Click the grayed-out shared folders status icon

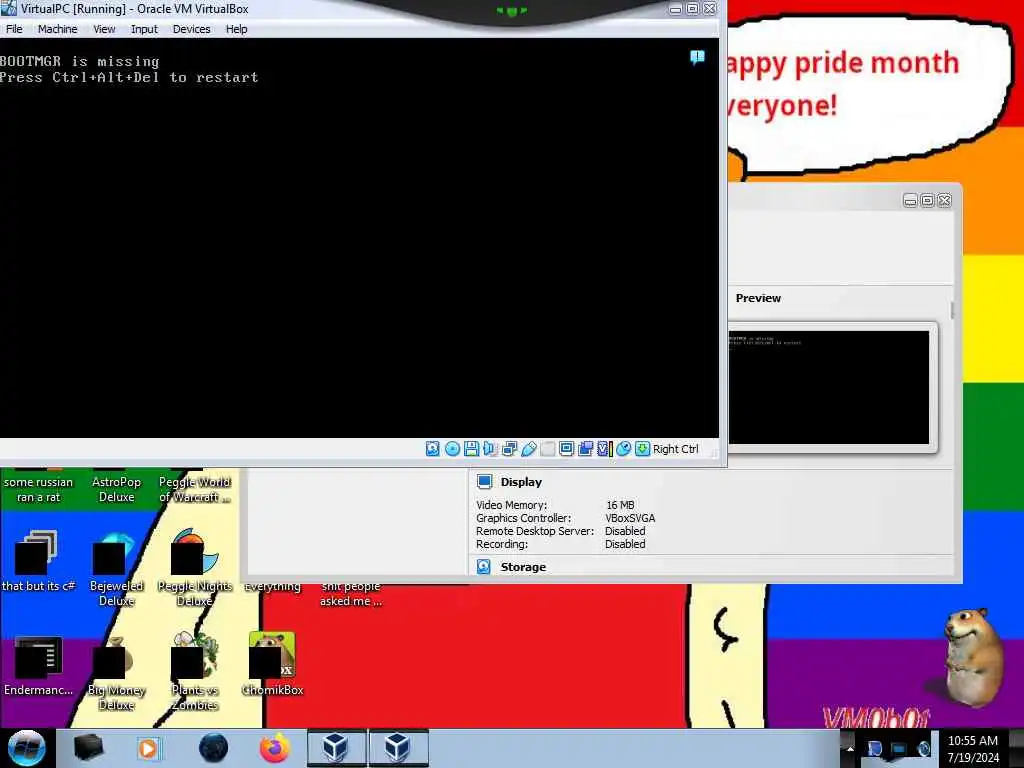point(547,449)
